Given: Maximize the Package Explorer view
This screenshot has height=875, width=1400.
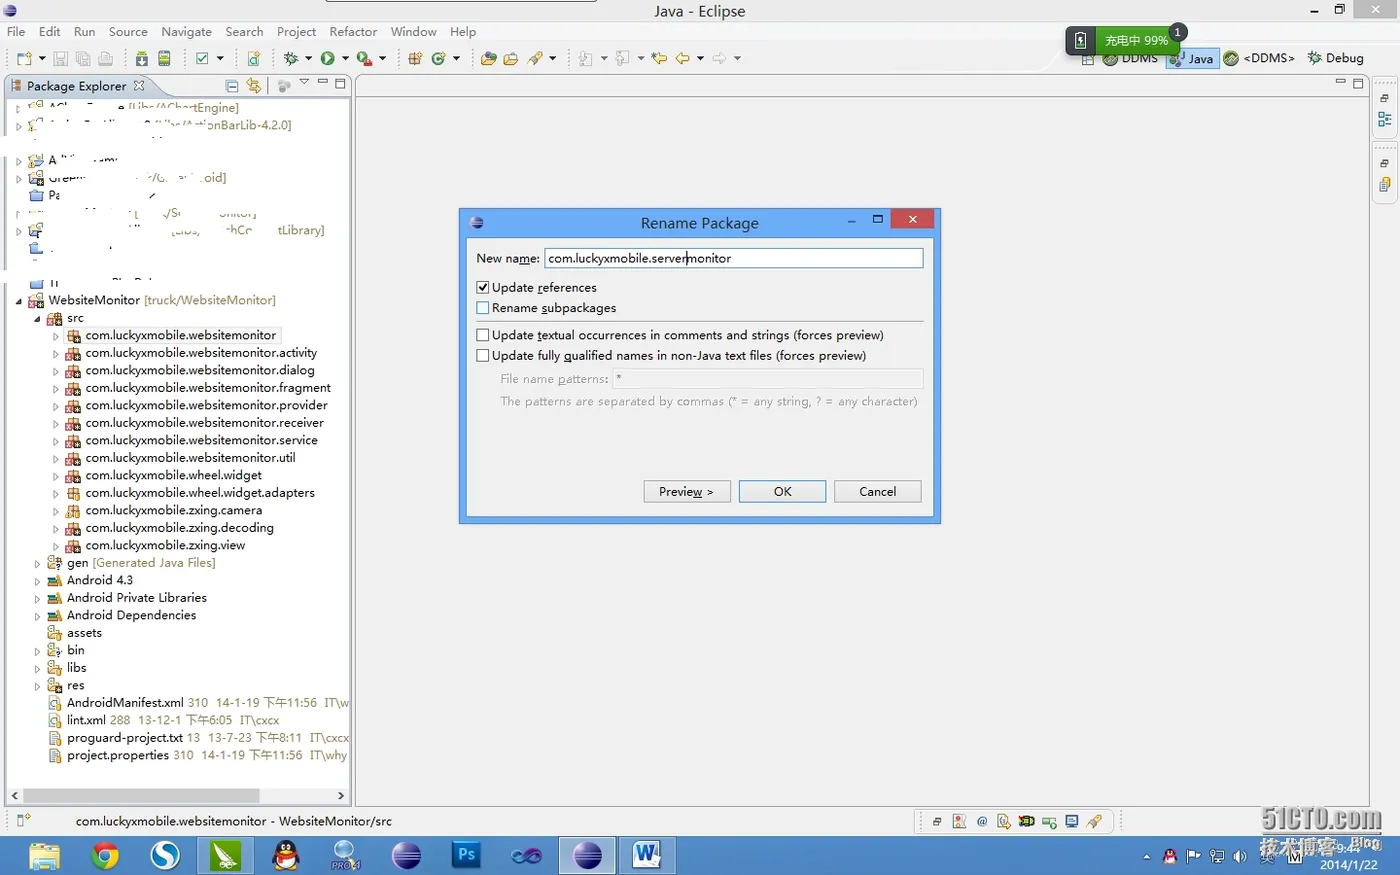Looking at the screenshot, I should pyautogui.click(x=340, y=83).
